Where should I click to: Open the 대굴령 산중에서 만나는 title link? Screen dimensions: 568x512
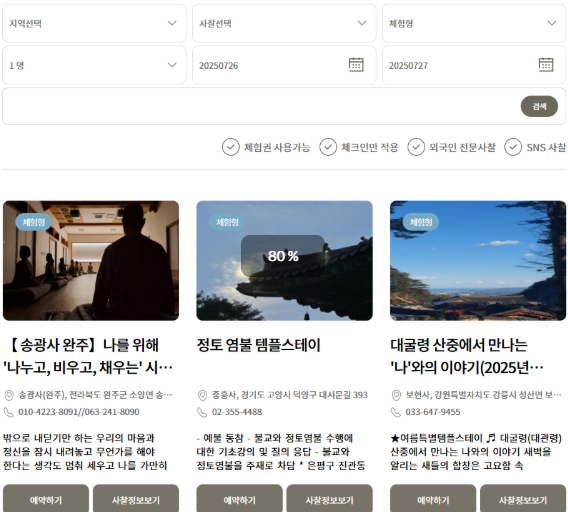click(467, 356)
